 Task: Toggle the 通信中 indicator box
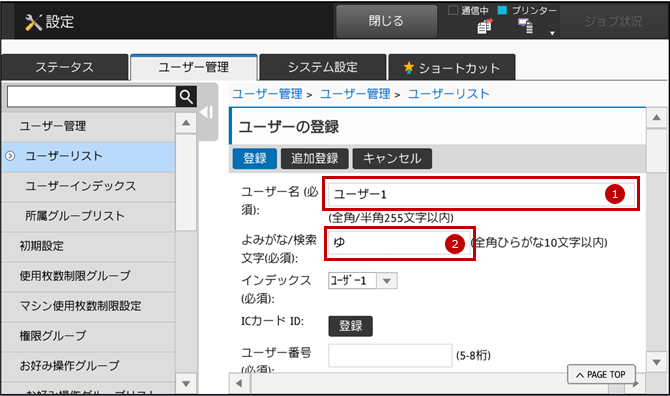pyautogui.click(x=453, y=10)
